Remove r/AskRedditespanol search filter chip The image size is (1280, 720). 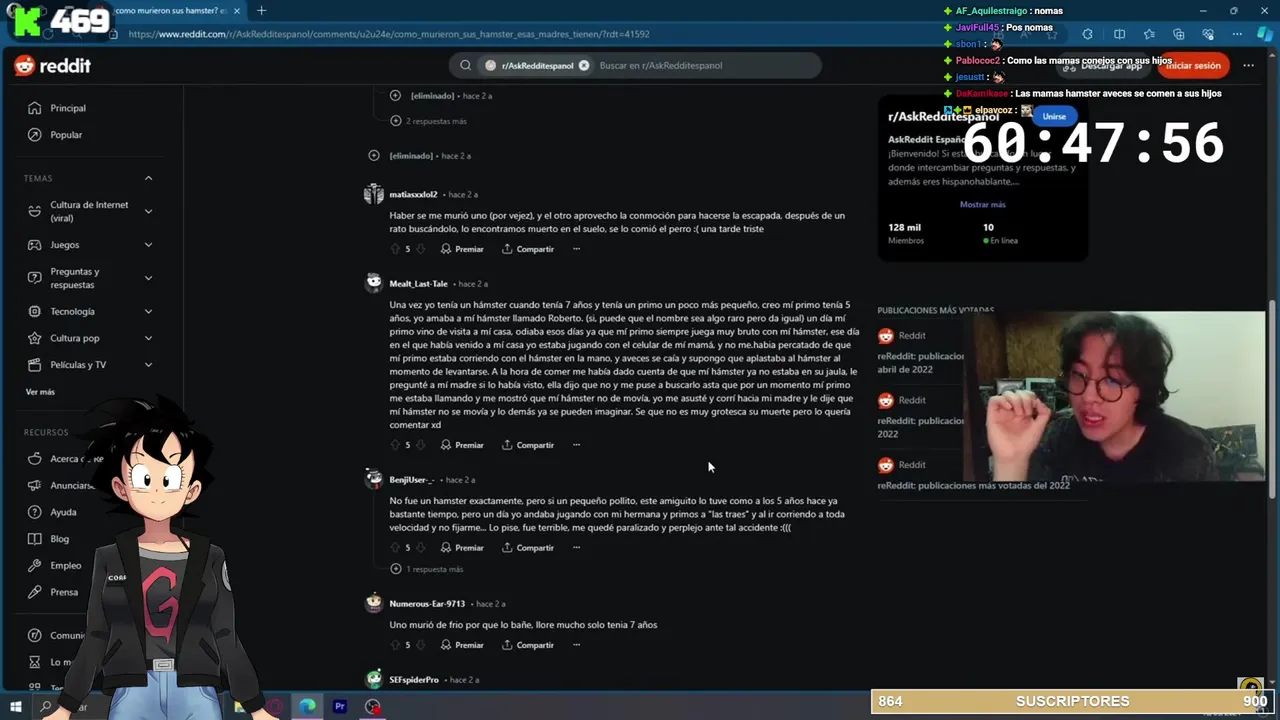584,66
